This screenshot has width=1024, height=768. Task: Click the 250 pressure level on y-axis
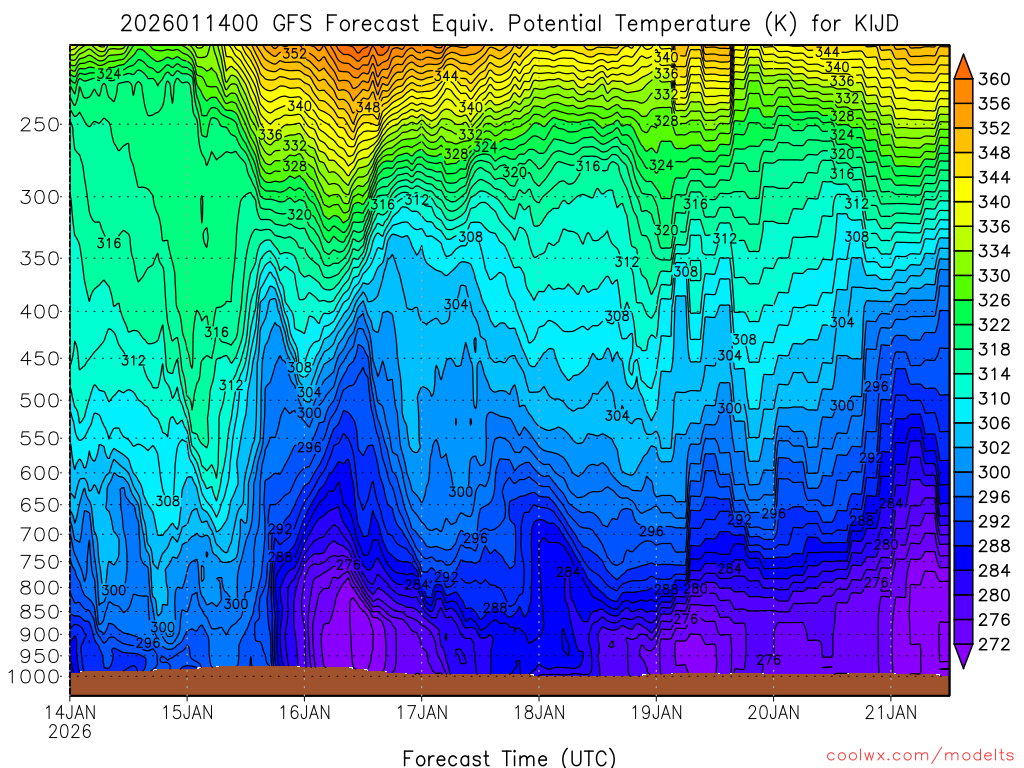tap(40, 124)
